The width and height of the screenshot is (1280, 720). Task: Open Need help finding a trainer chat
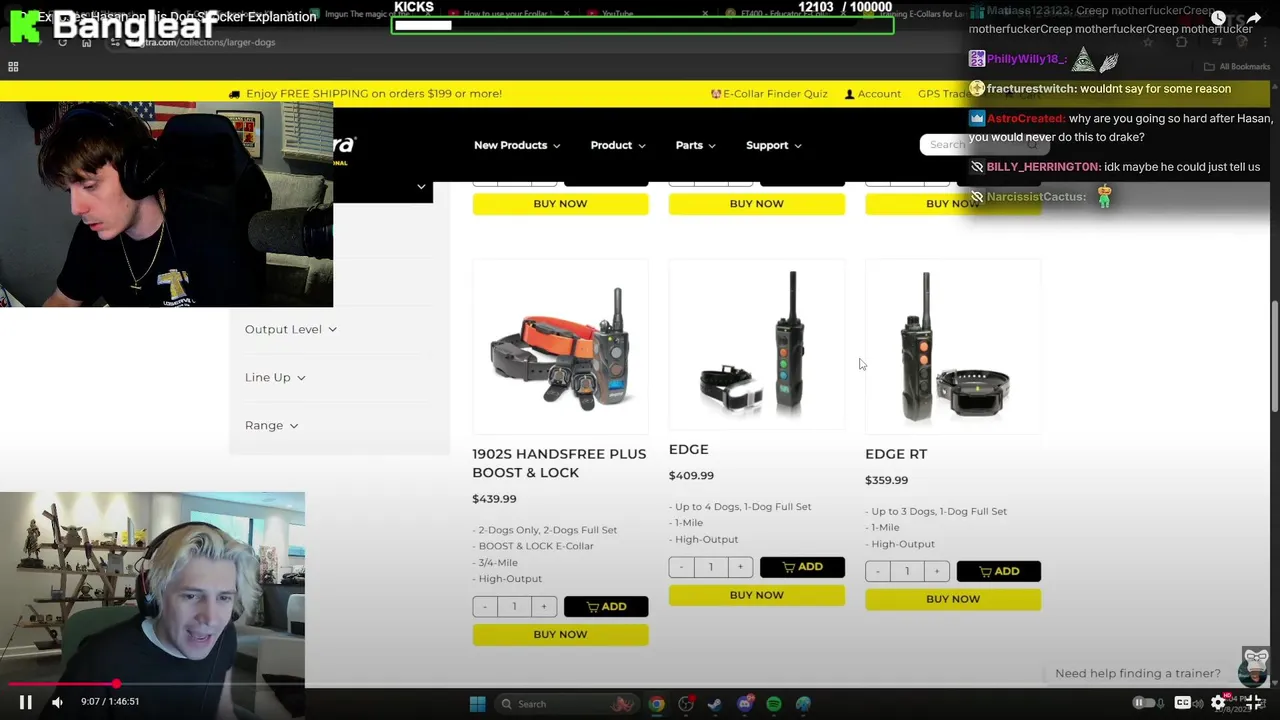[x=1138, y=674]
